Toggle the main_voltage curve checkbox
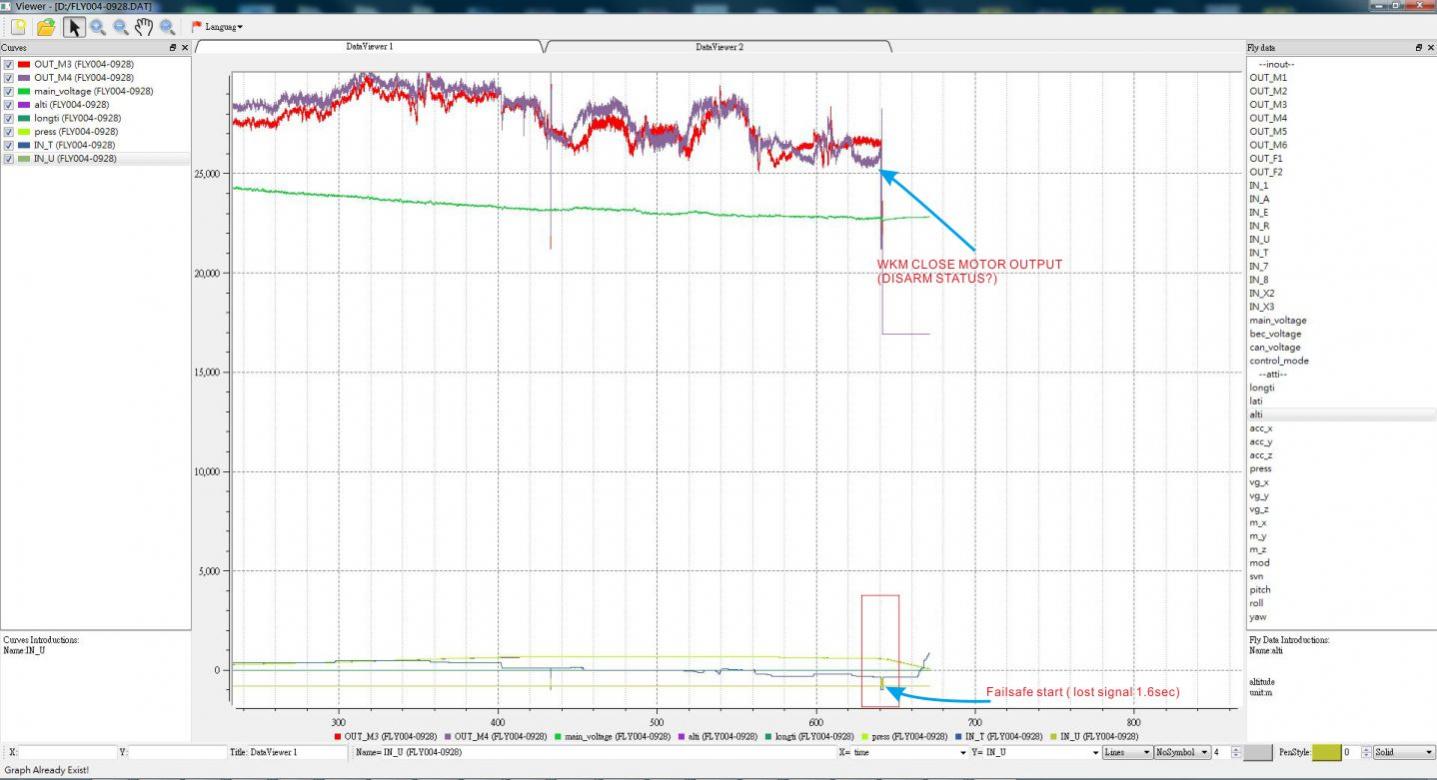Viewport: 1437px width, 780px height. 9,91
